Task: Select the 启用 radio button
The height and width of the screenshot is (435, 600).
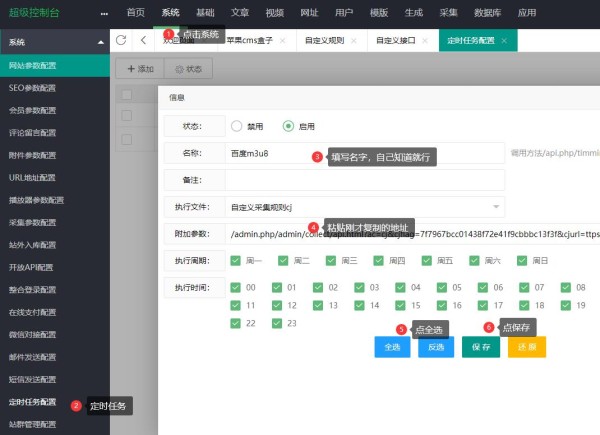Action: [288, 126]
